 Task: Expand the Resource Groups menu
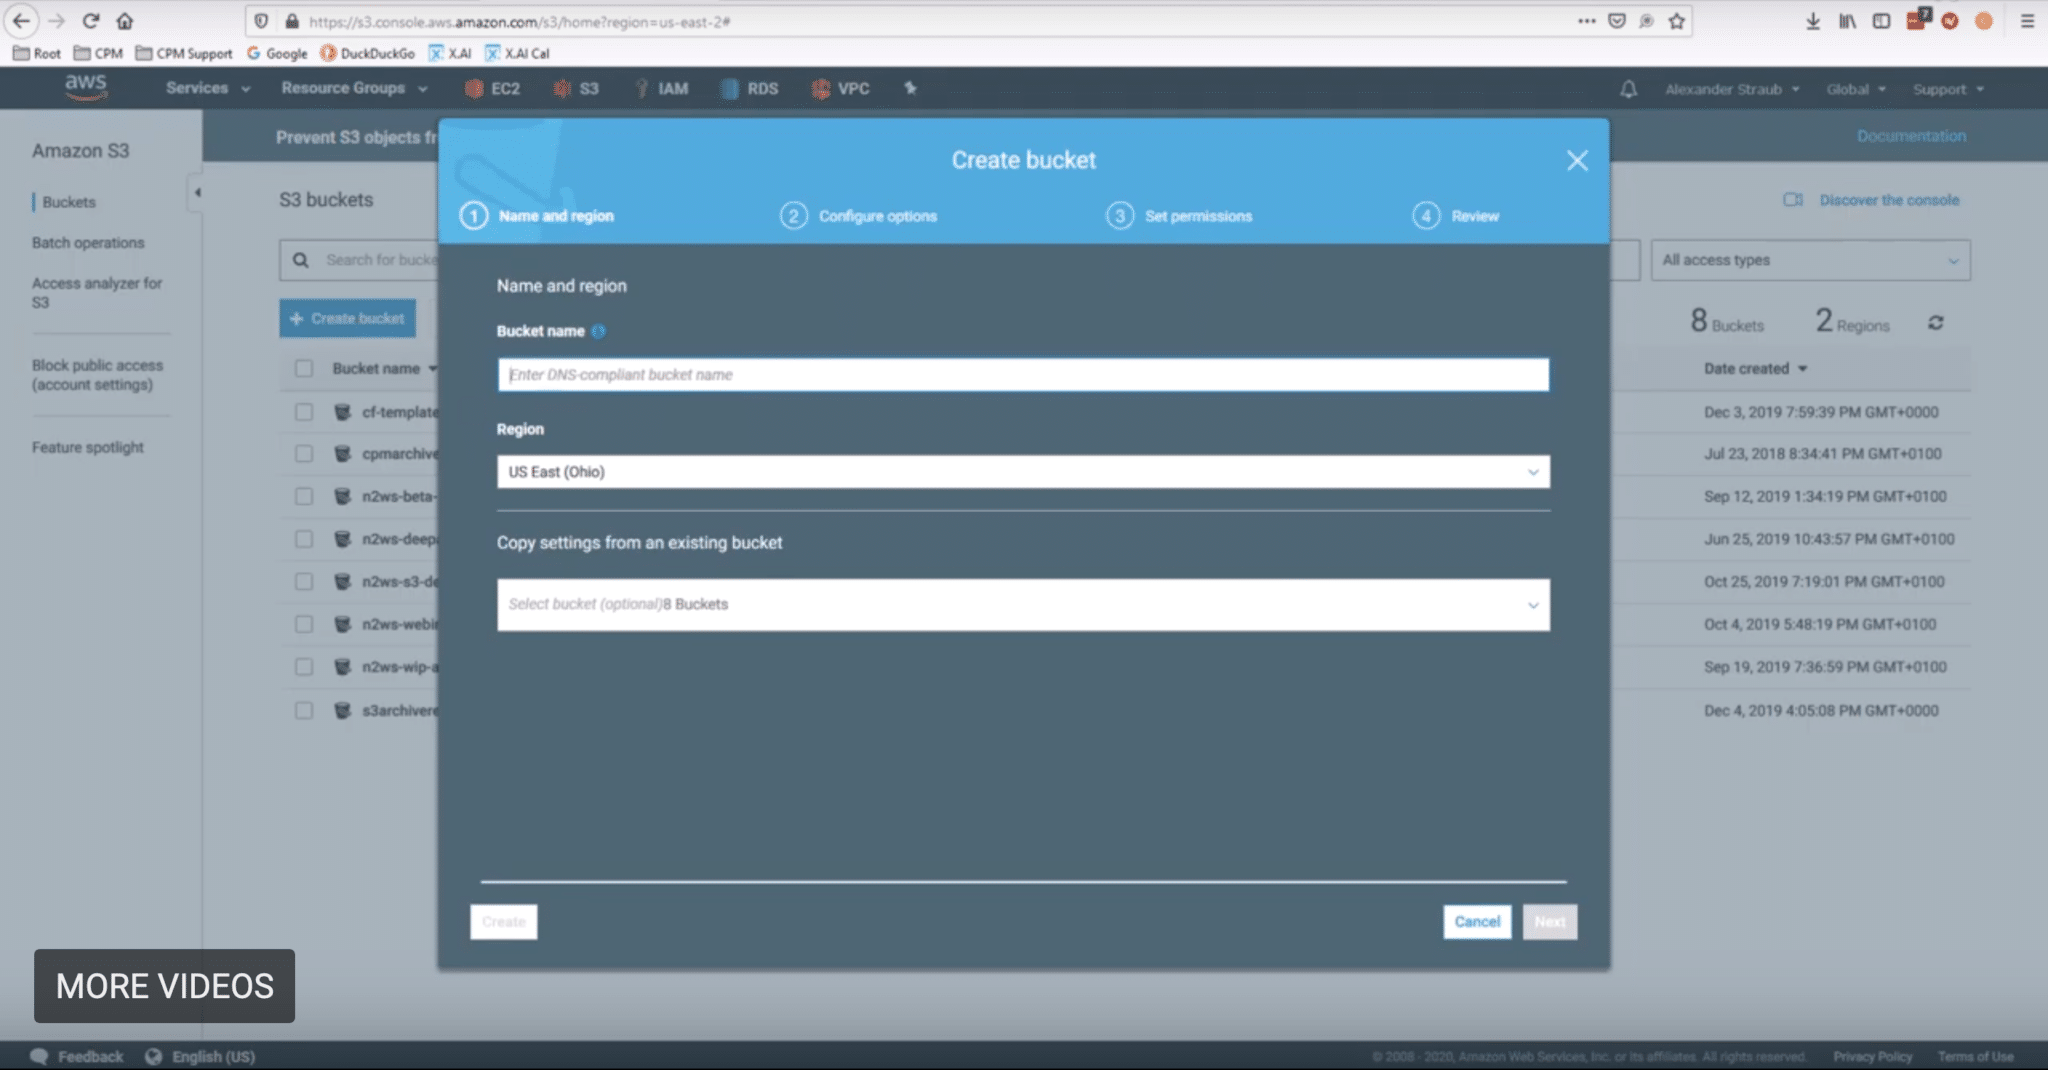355,88
